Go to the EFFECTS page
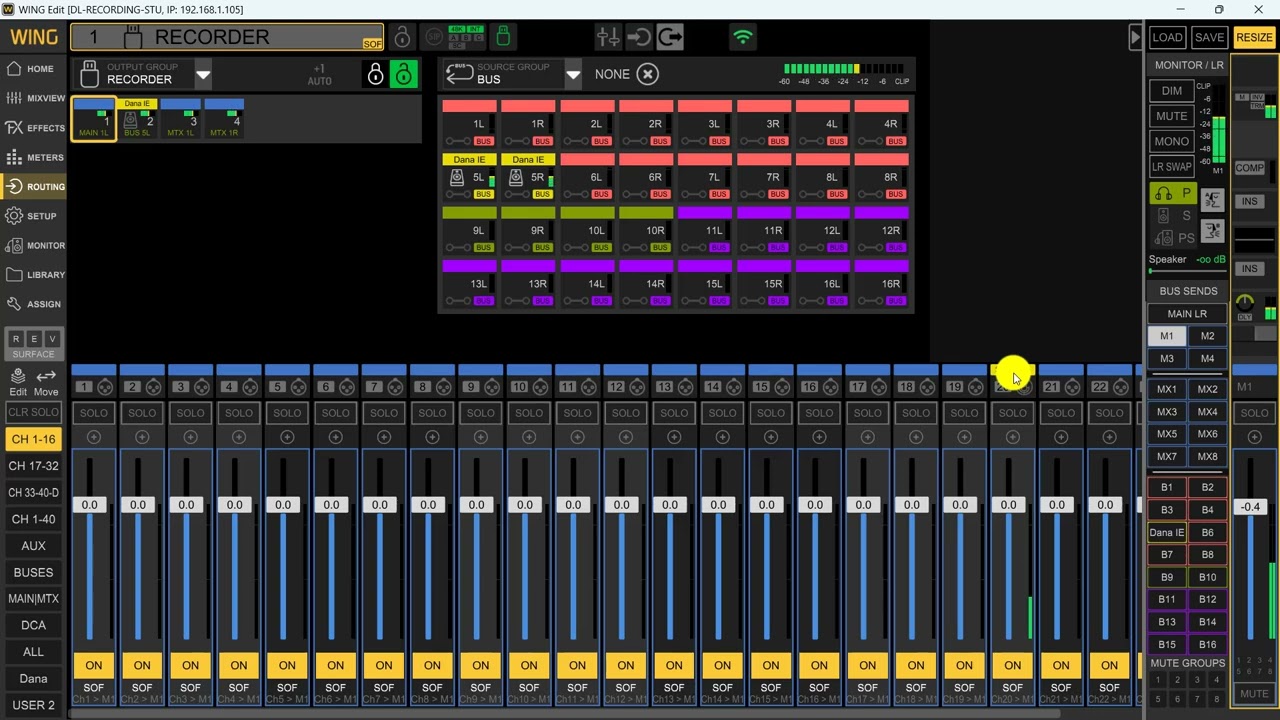Viewport: 1280px width, 720px height. pyautogui.click(x=33, y=128)
